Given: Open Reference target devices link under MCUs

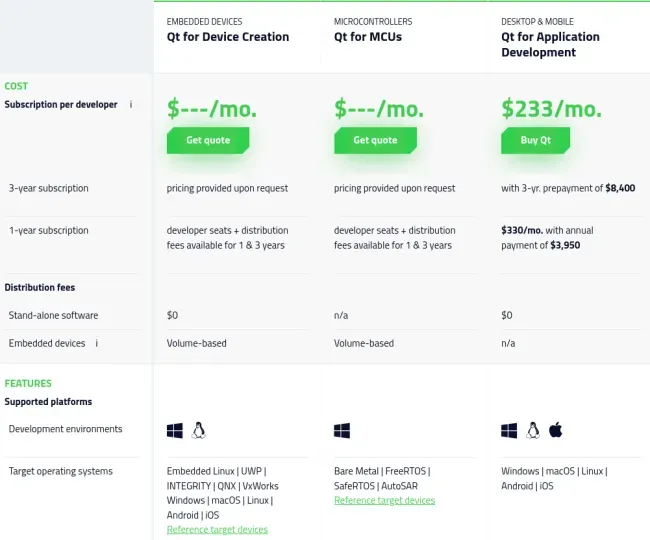Looking at the screenshot, I should click(x=384, y=501).
